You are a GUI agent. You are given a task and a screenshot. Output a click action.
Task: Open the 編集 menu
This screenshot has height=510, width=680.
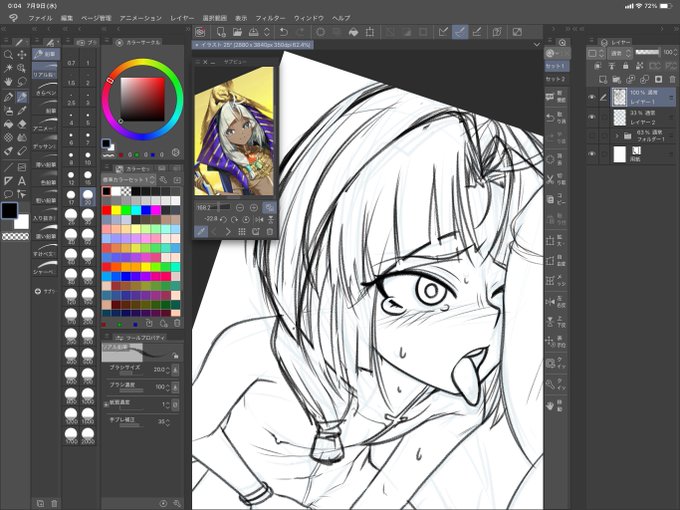(67, 18)
